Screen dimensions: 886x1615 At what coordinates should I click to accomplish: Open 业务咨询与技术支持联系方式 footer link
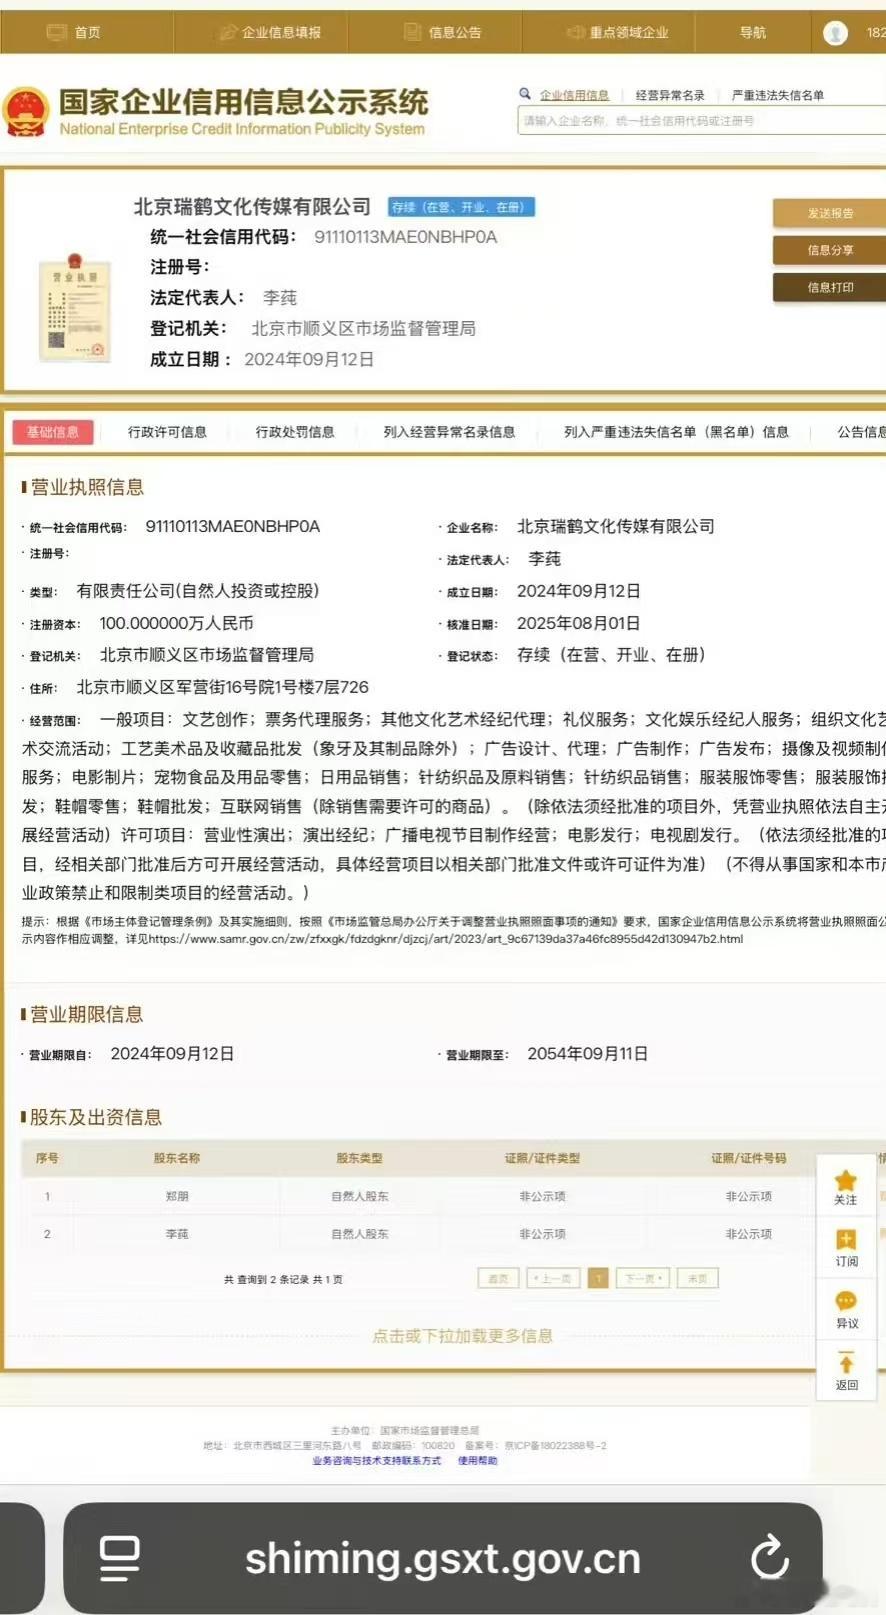(x=376, y=1461)
